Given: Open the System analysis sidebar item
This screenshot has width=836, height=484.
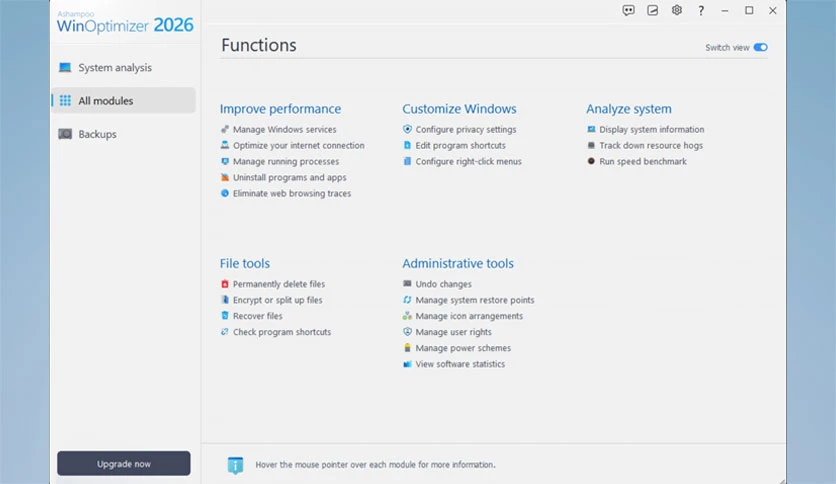Looking at the screenshot, I should point(123,68).
